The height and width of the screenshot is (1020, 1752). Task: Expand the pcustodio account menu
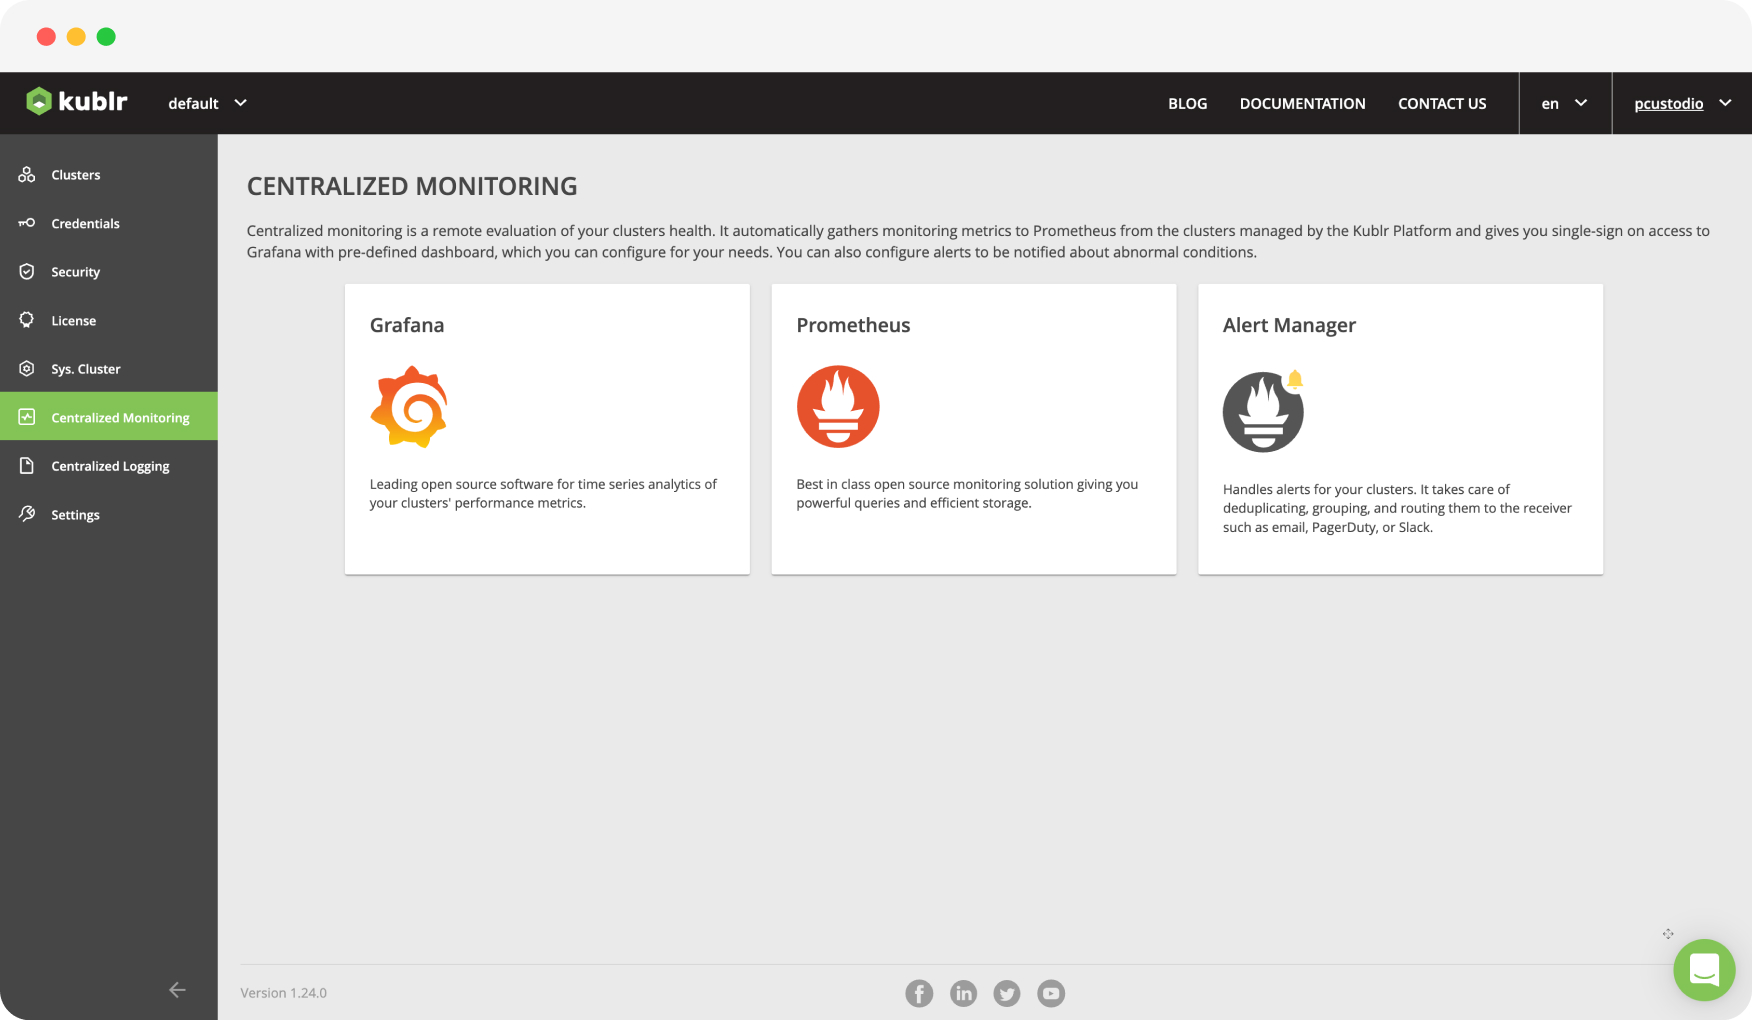point(1725,103)
